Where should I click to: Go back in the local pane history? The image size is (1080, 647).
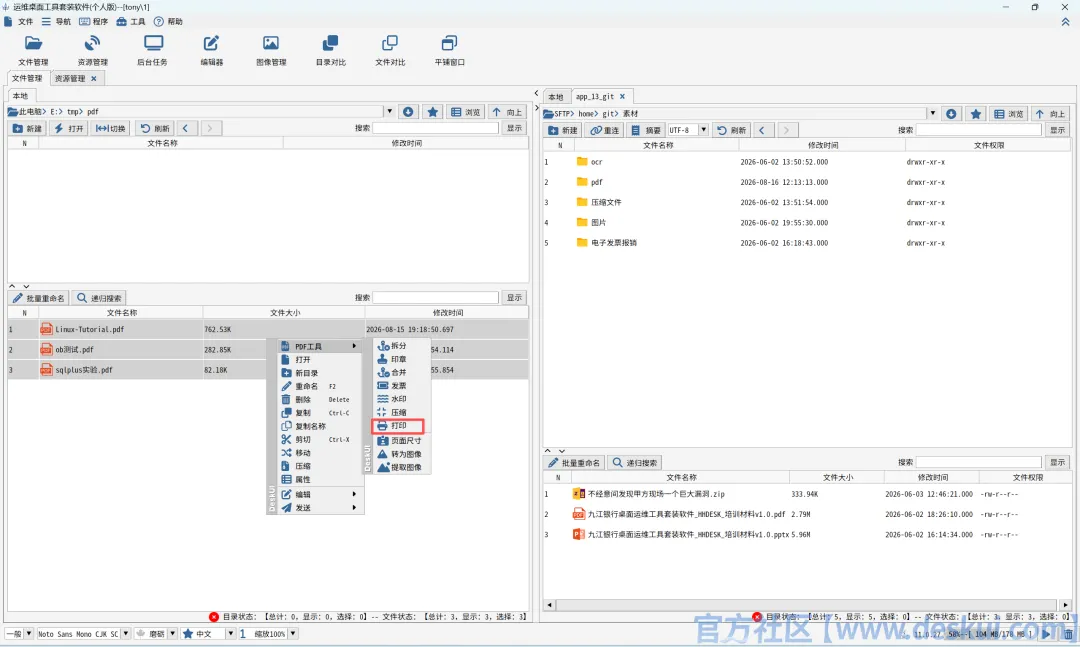[185, 128]
